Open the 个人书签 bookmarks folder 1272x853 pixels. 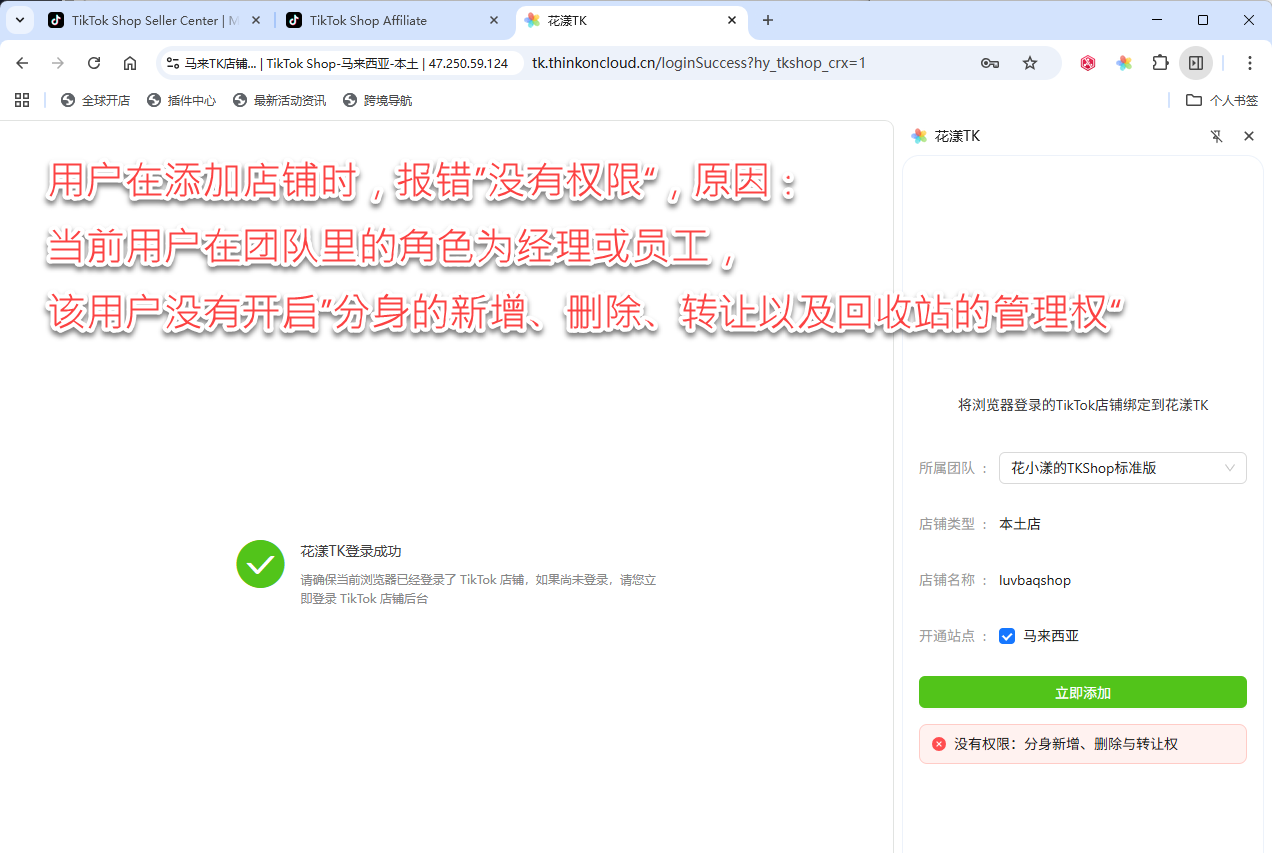tap(1221, 100)
